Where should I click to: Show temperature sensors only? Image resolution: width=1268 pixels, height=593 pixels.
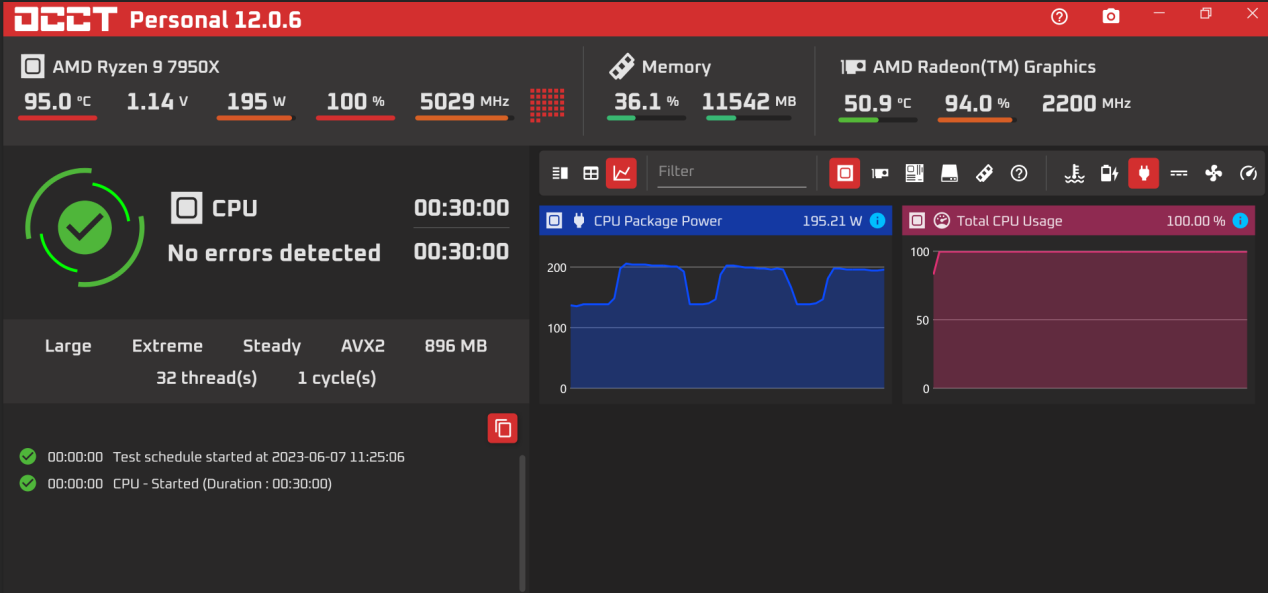tap(1075, 173)
